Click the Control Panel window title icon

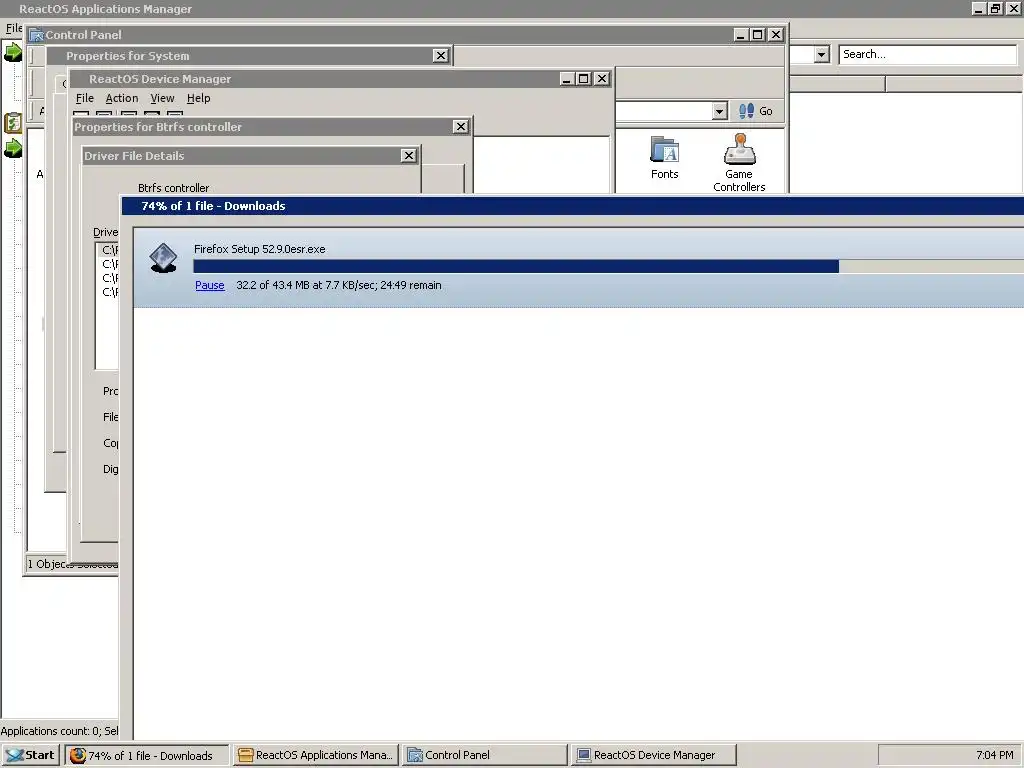tap(36, 35)
